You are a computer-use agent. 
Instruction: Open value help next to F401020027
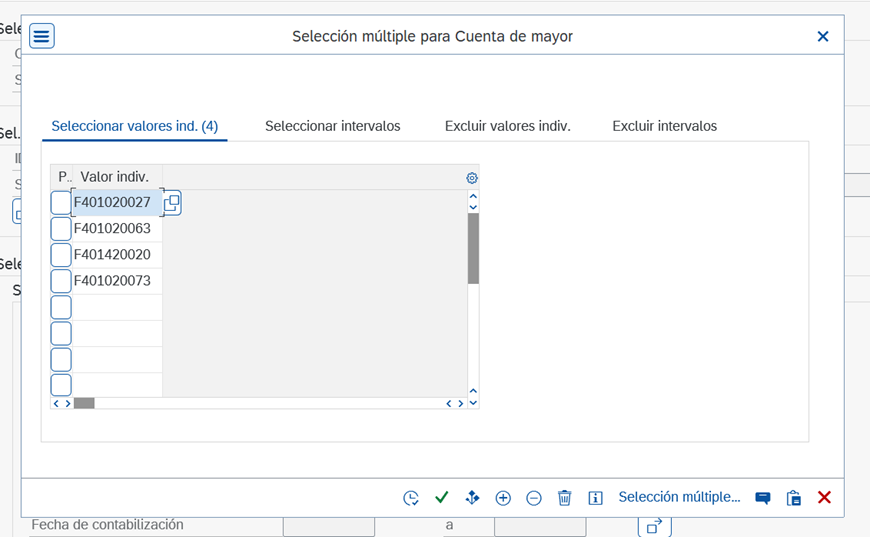(x=172, y=203)
